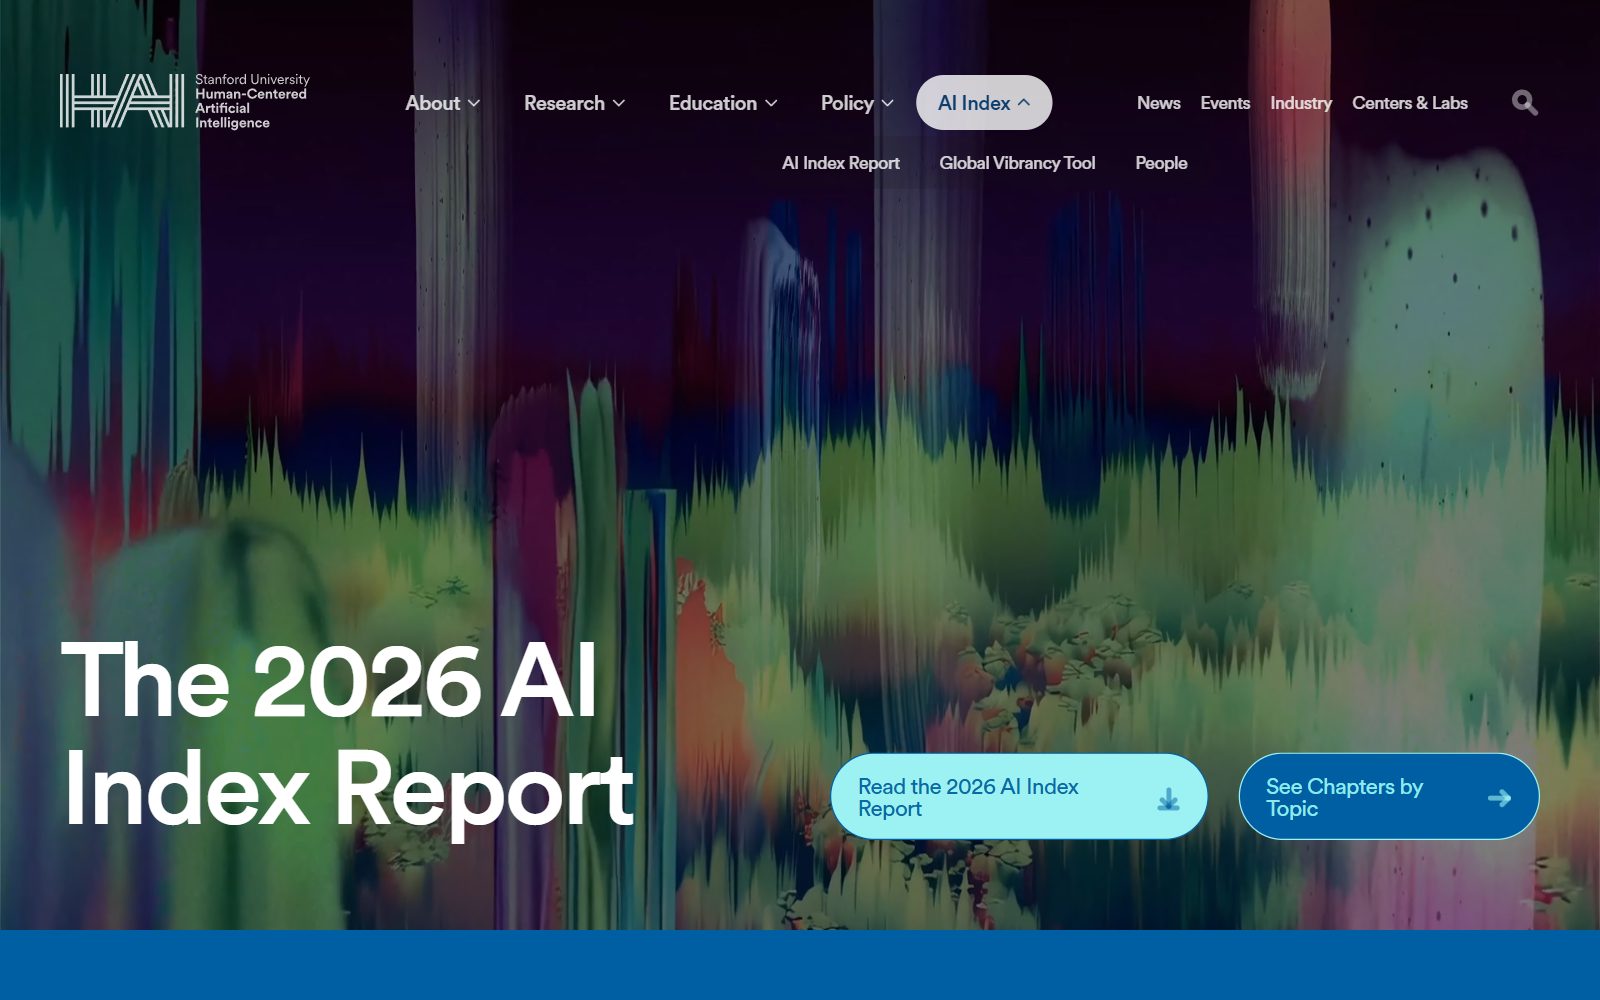The height and width of the screenshot is (1000, 1600).
Task: Click Read the 2026 AI Index Report button
Action: point(1019,797)
